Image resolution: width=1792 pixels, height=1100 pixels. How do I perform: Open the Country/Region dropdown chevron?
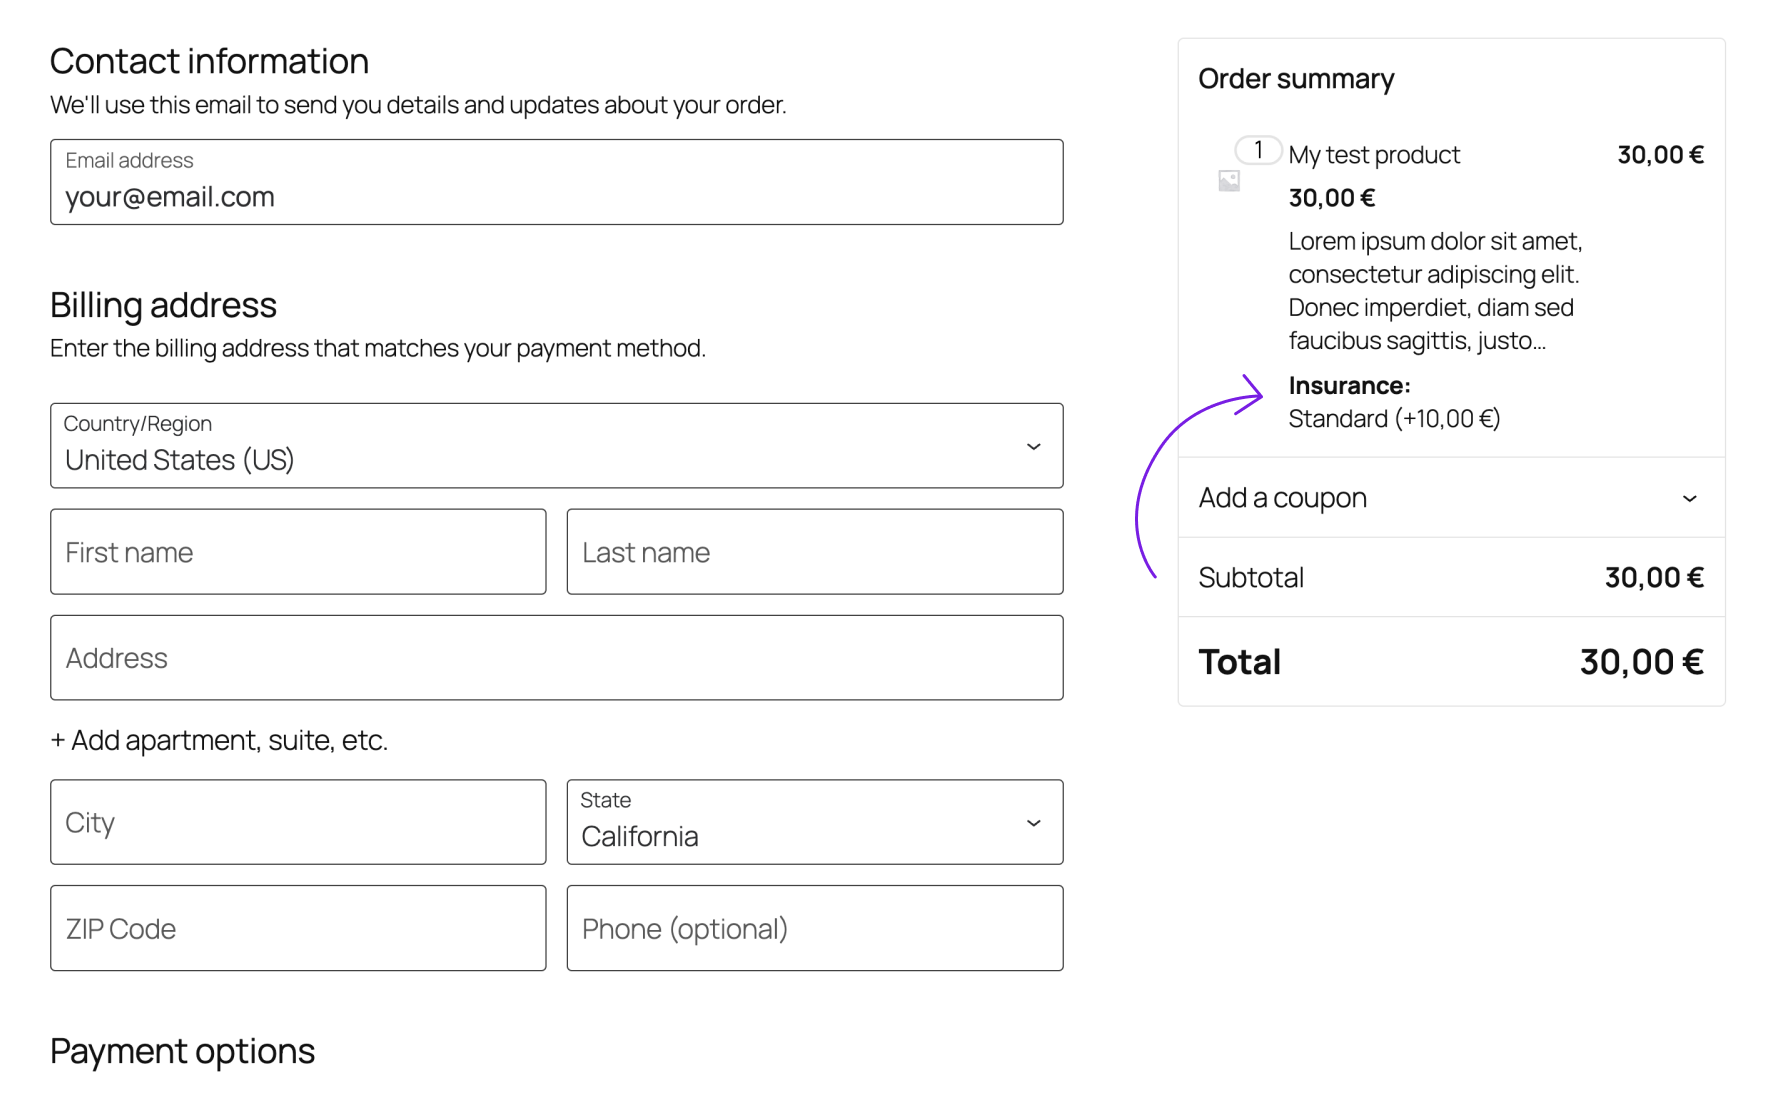coord(1034,445)
